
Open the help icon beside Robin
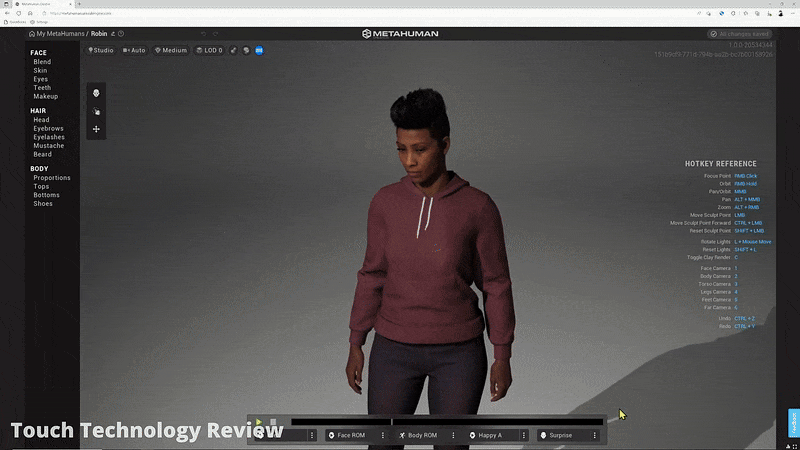pos(121,34)
